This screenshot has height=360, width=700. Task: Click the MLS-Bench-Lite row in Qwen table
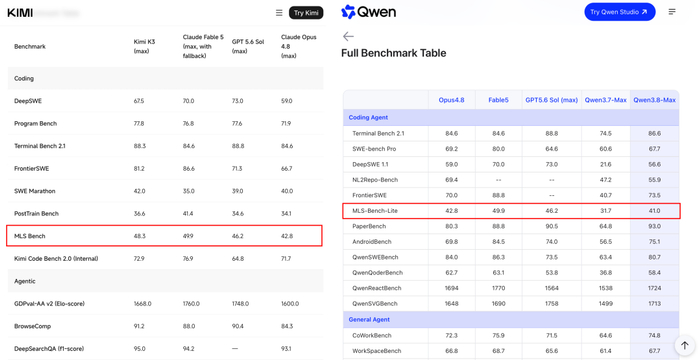[x=511, y=211]
